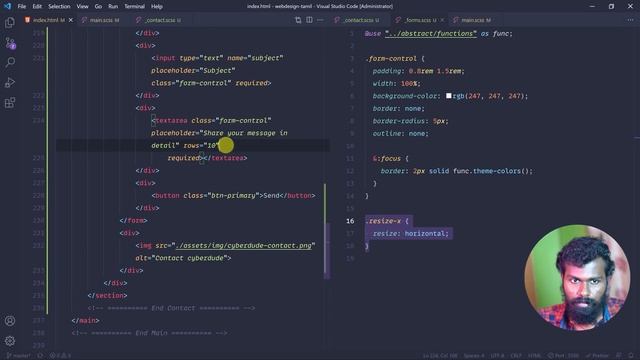Open the Explorer view in activity bar
This screenshot has height=360, width=640.
click(10, 22)
